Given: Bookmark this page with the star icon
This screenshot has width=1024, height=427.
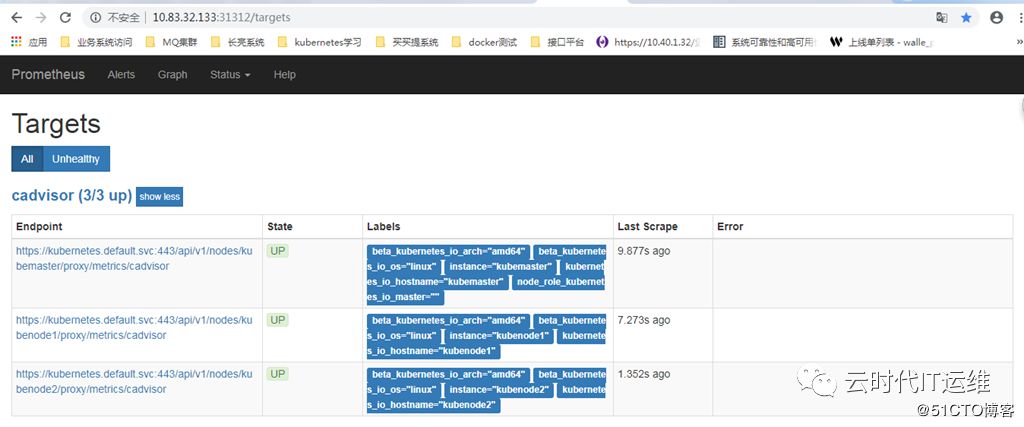Looking at the screenshot, I should pyautogui.click(x=966, y=18).
